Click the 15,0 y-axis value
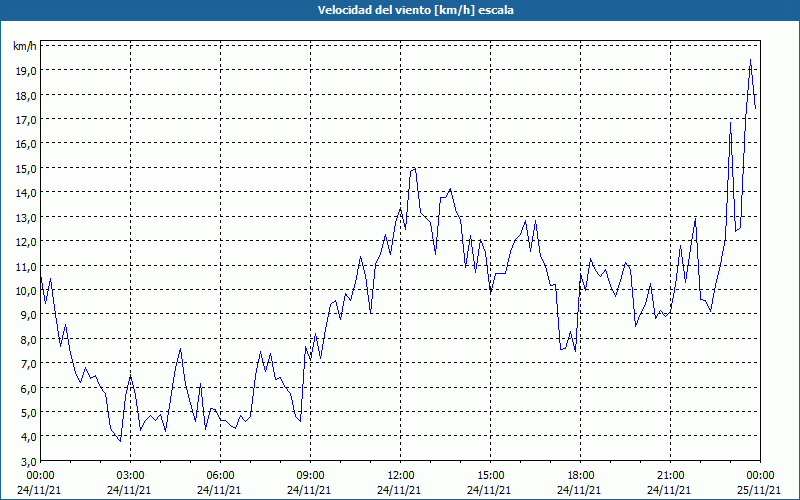 (27, 168)
